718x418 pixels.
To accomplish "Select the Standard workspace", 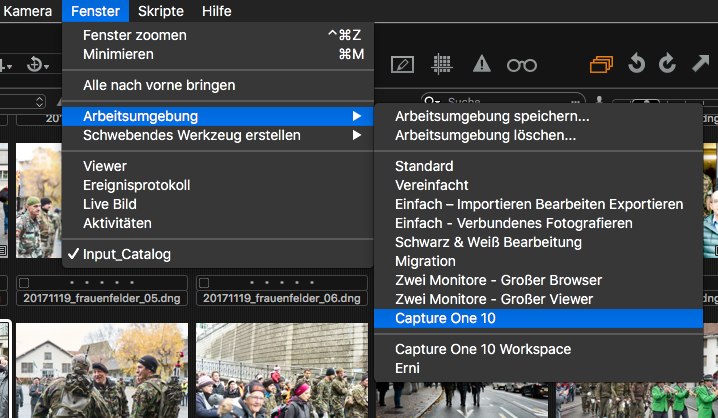I will (x=538, y=166).
